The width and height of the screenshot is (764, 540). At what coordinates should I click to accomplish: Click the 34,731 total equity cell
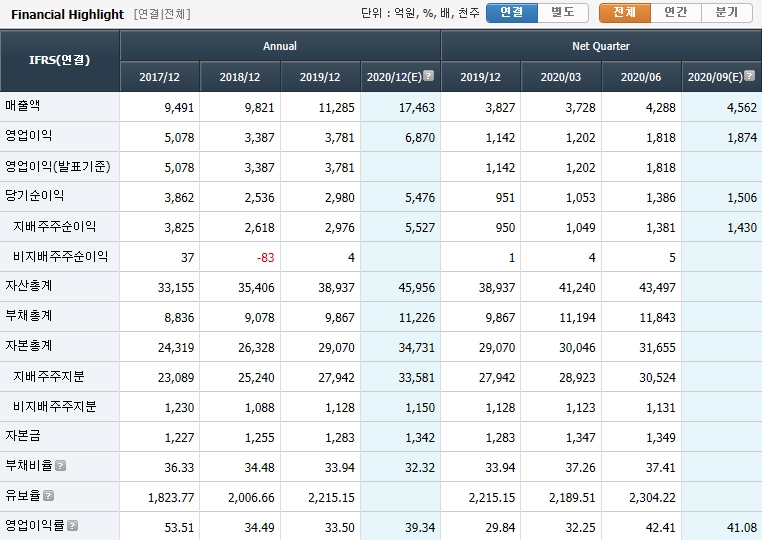[x=401, y=347]
